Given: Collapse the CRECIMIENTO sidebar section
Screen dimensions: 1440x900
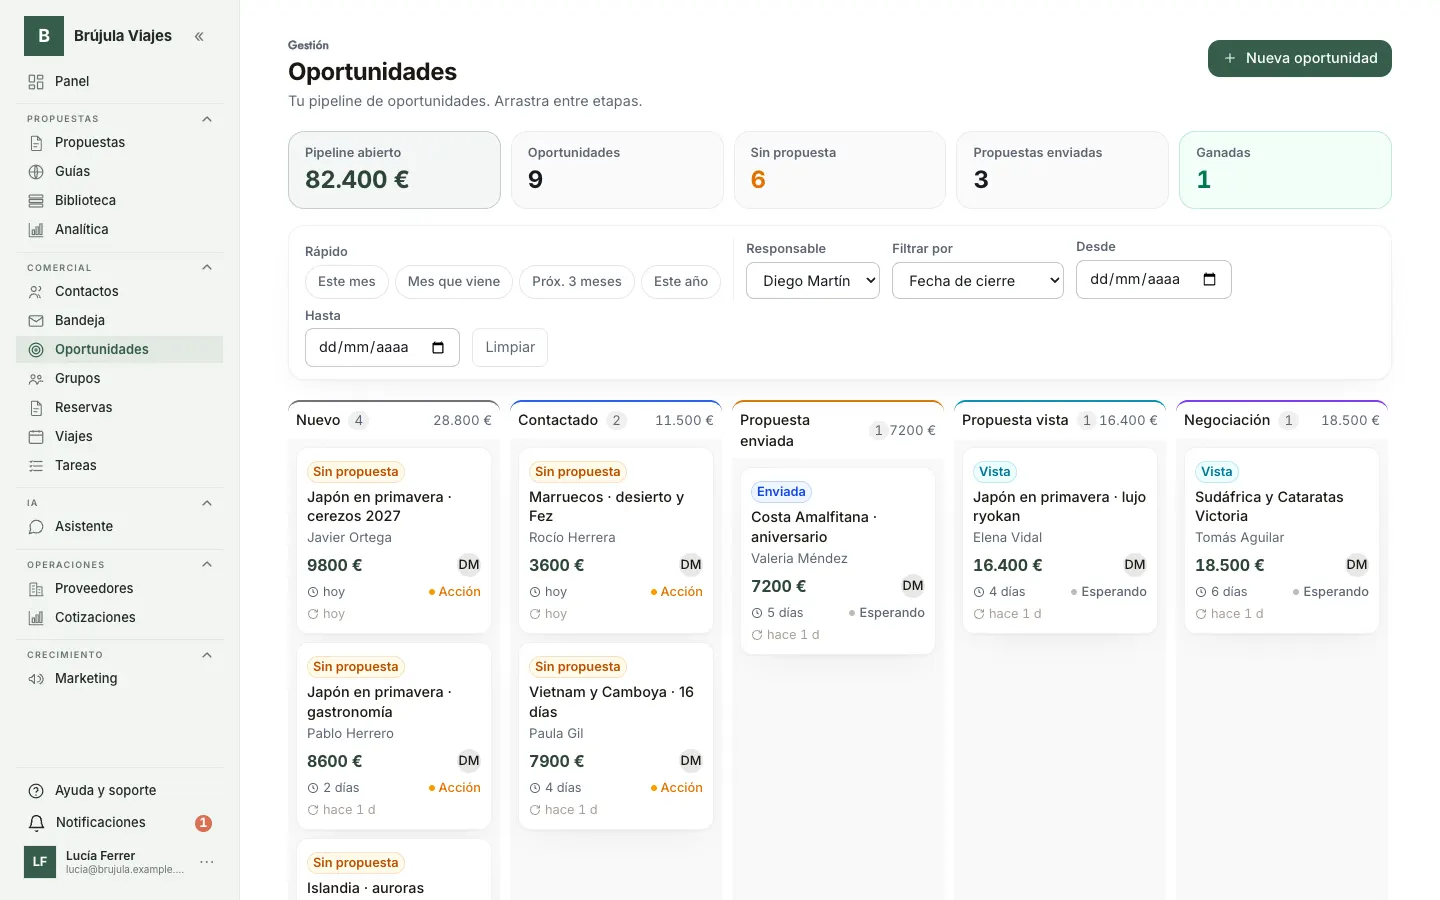Looking at the screenshot, I should tap(207, 655).
